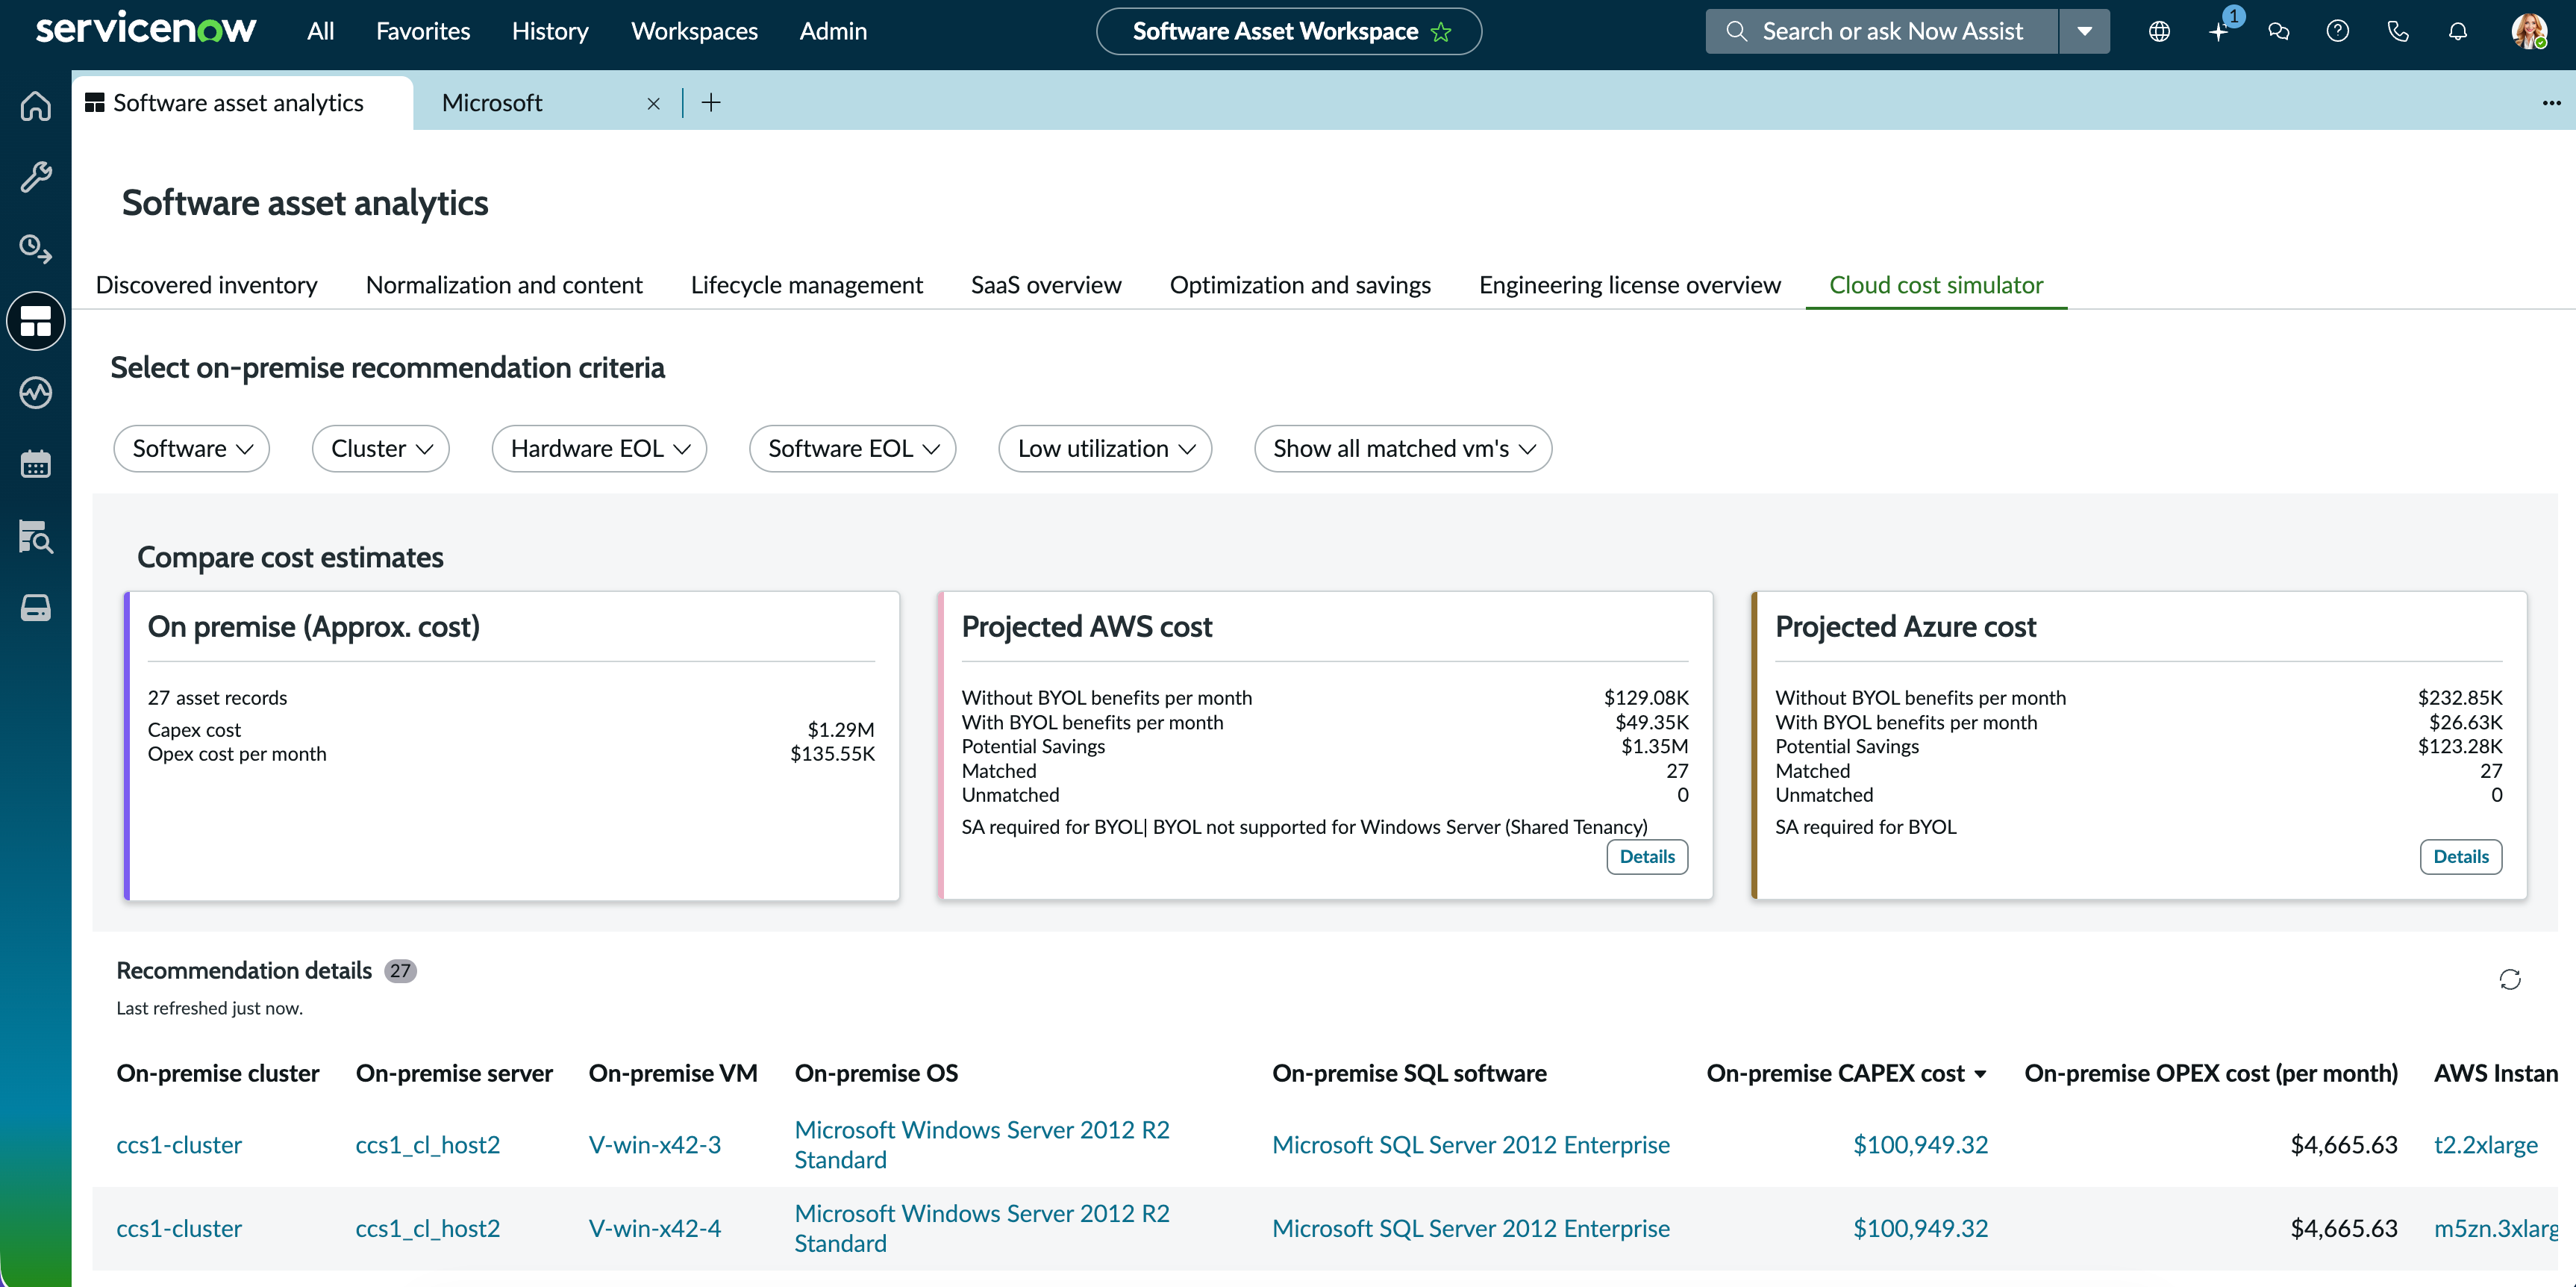This screenshot has height=1287, width=2576.
Task: Expand the Cluster filter dropdown
Action: pyautogui.click(x=380, y=449)
